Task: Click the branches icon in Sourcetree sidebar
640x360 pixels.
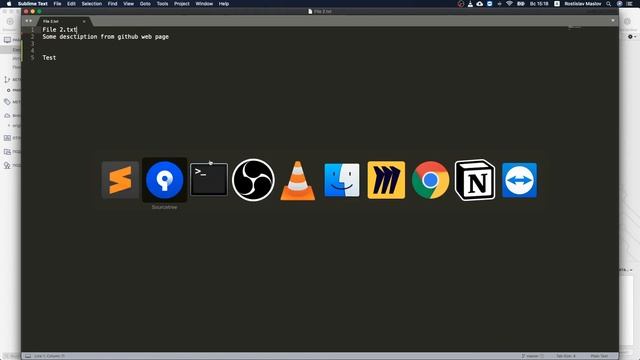Action: 7,79
